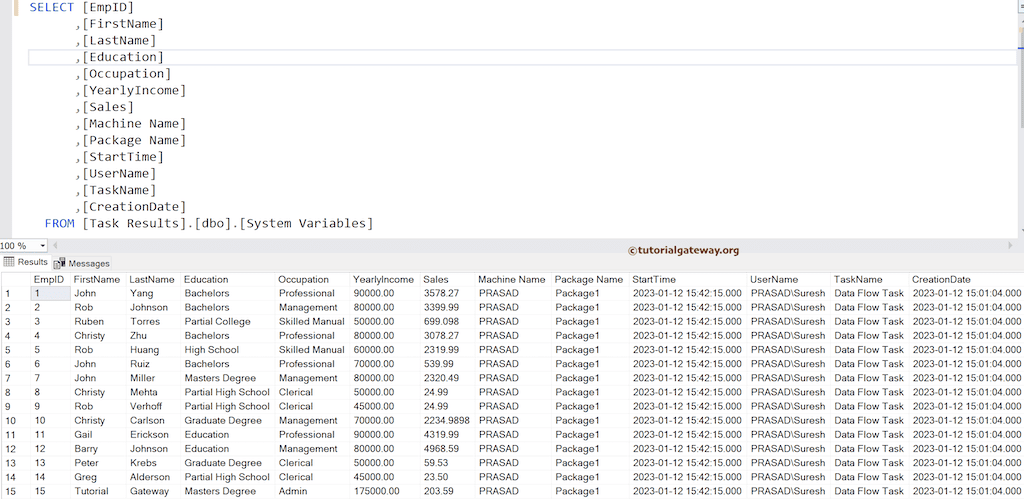Click [Package Name] in the query editor
The width and height of the screenshot is (1024, 499).
coord(134,140)
